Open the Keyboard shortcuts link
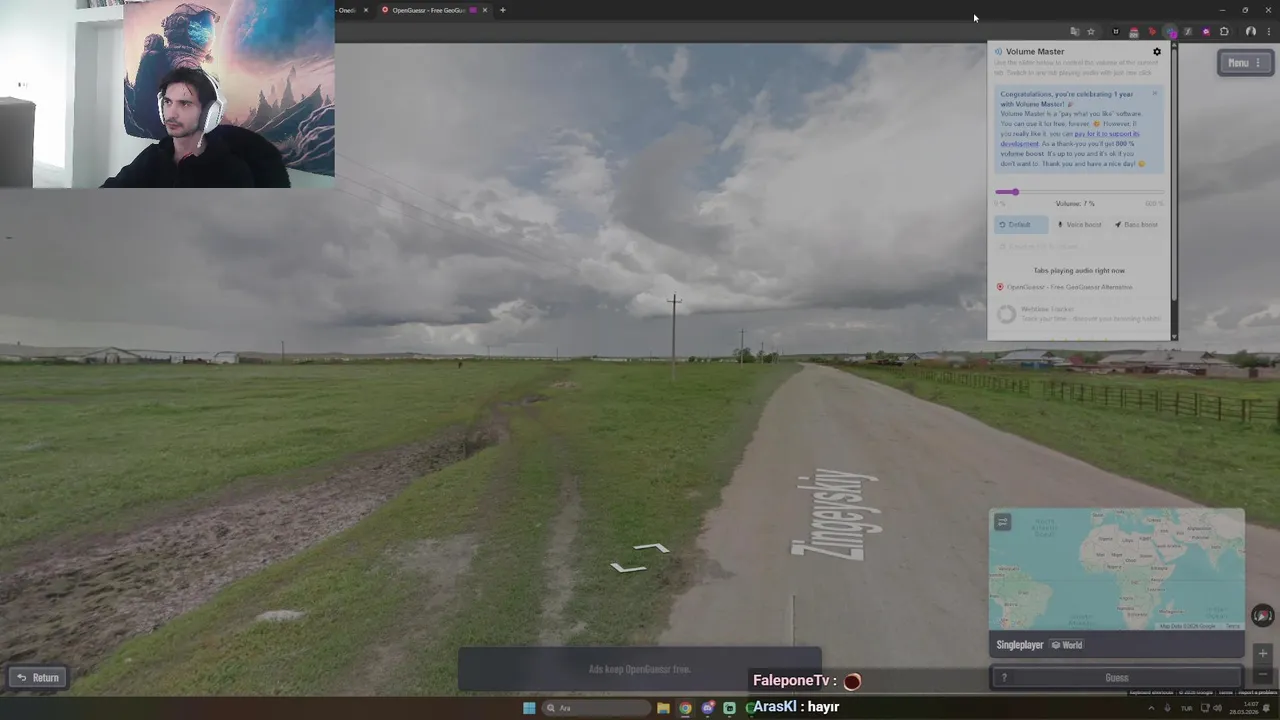This screenshot has height=720, width=1280. (1151, 692)
